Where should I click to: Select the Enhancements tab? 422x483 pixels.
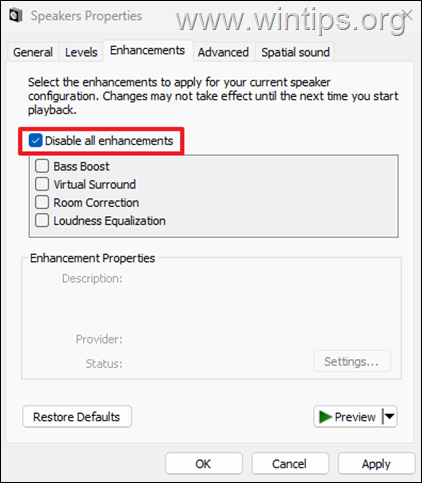[x=148, y=50]
